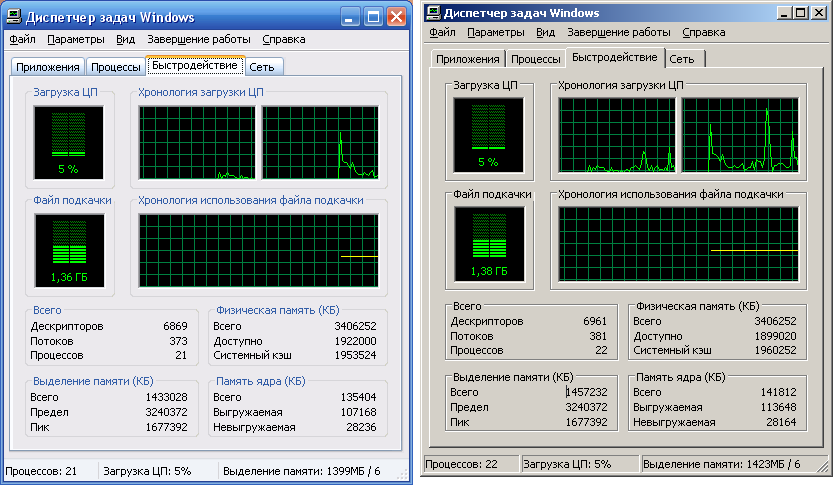Click Невыгружаемая value 28236
The width and height of the screenshot is (840, 485).
click(361, 428)
